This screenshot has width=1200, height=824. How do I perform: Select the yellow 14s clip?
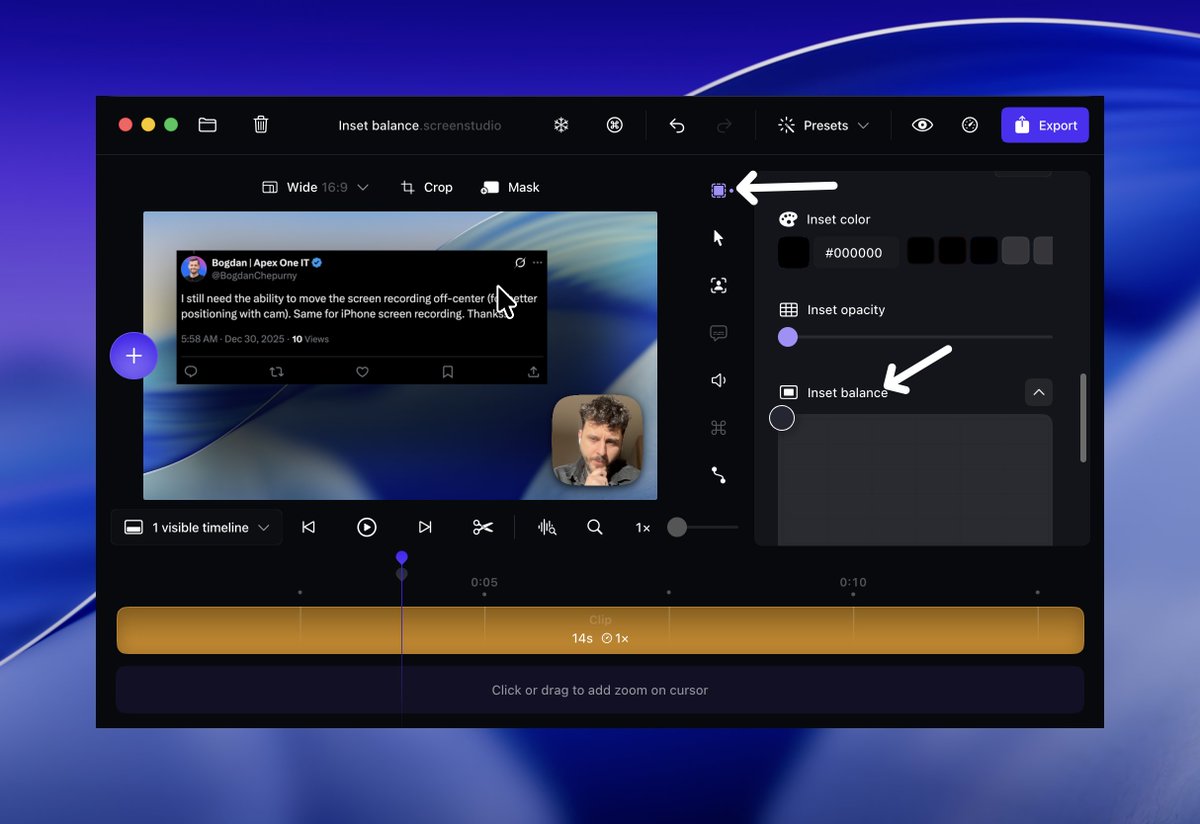pos(600,630)
